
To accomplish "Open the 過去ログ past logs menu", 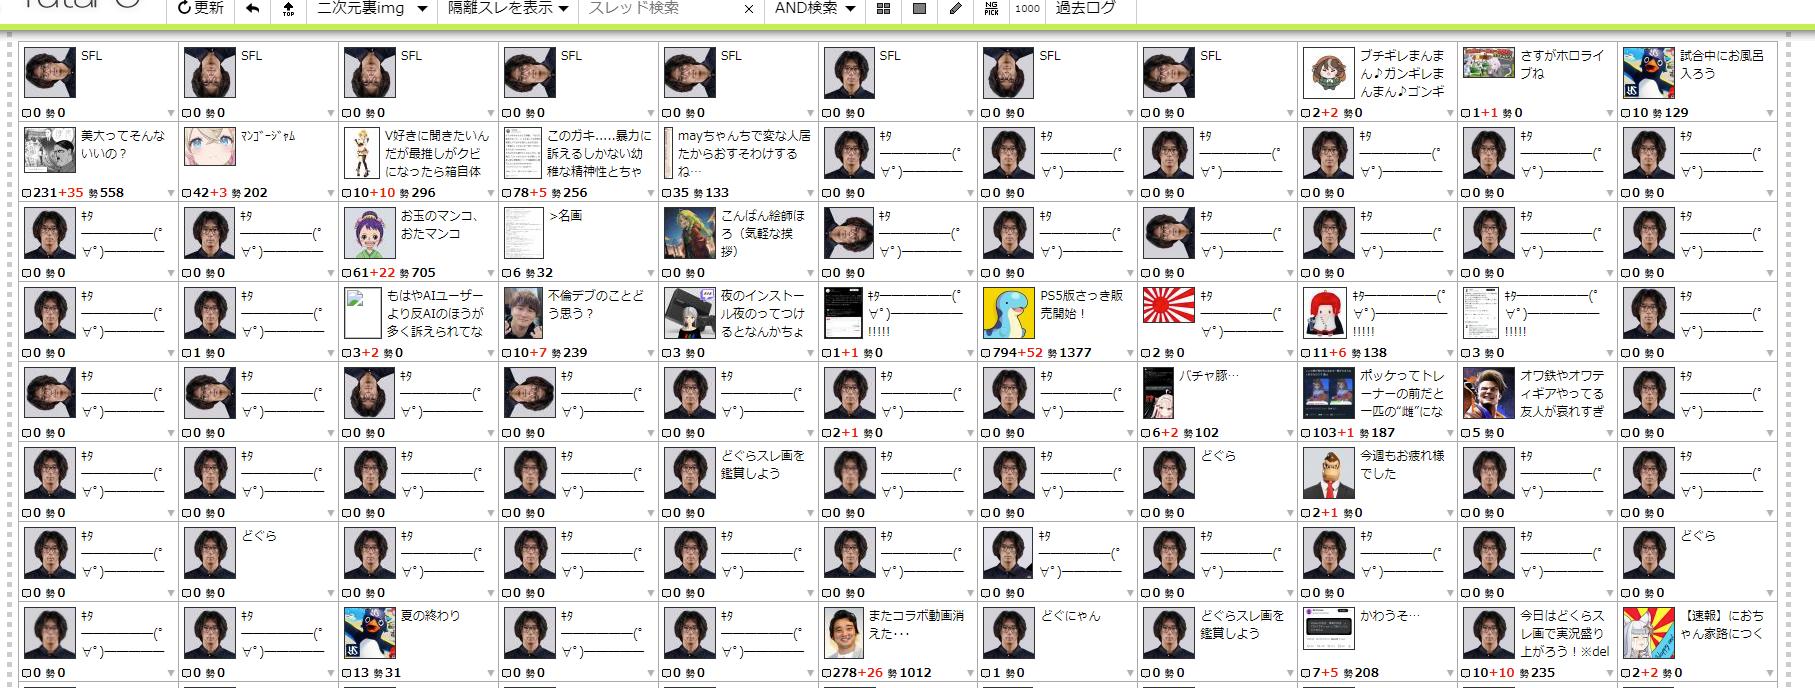I will coord(1086,8).
